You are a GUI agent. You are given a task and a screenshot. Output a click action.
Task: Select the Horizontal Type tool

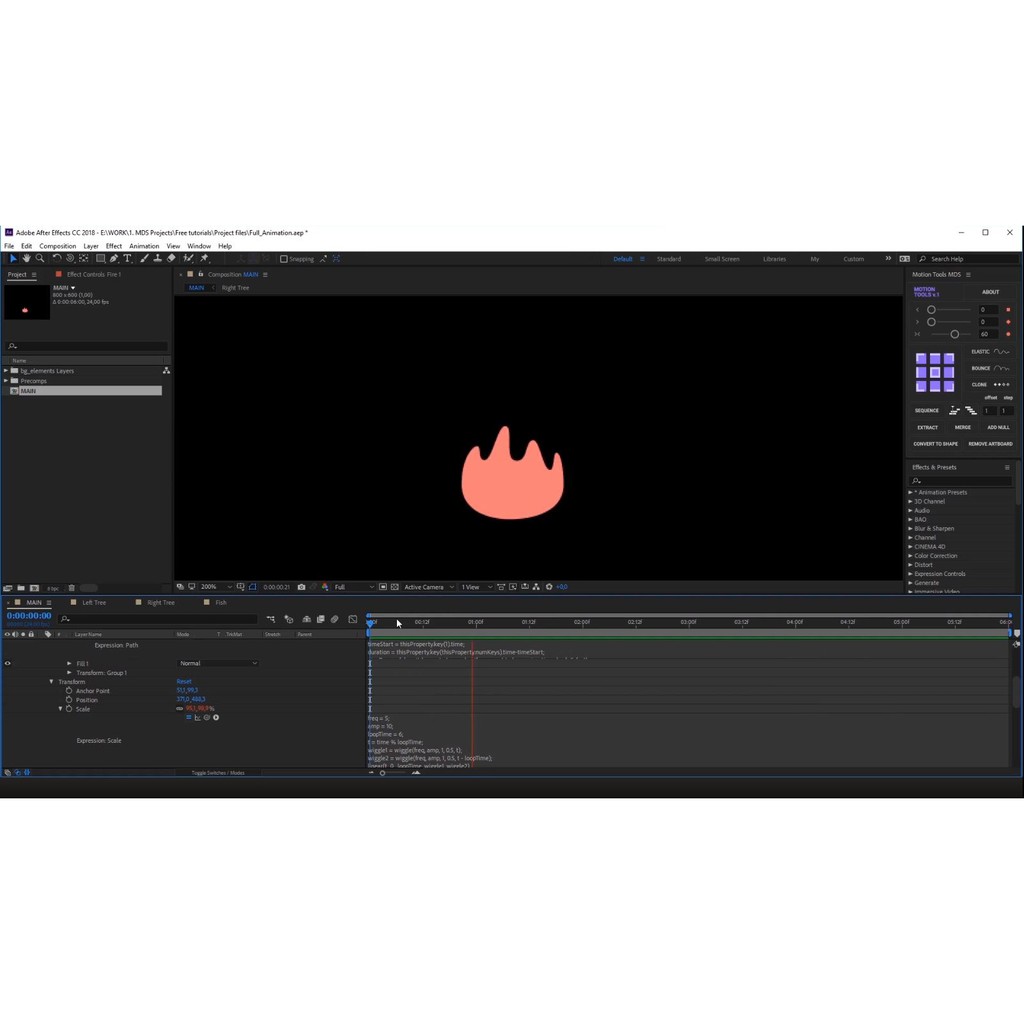tap(127, 259)
